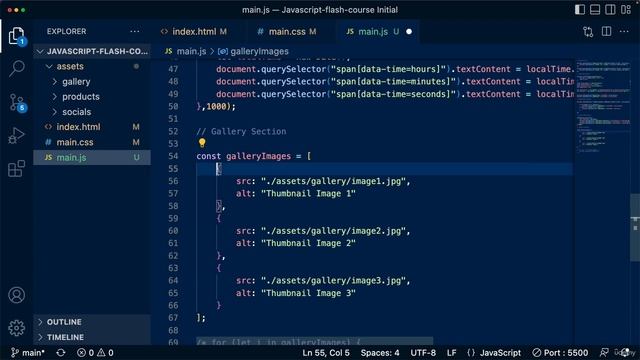This screenshot has width=640, height=360.
Task: Expand the socials folder
Action: (92, 112)
